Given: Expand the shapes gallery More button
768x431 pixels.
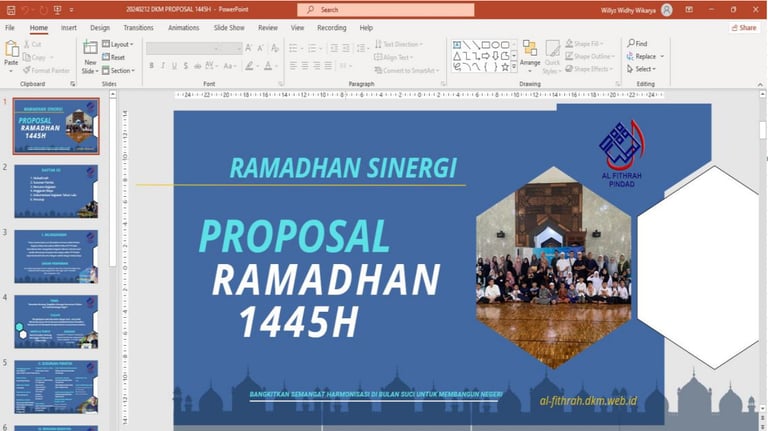Looking at the screenshot, I should click(x=514, y=68).
